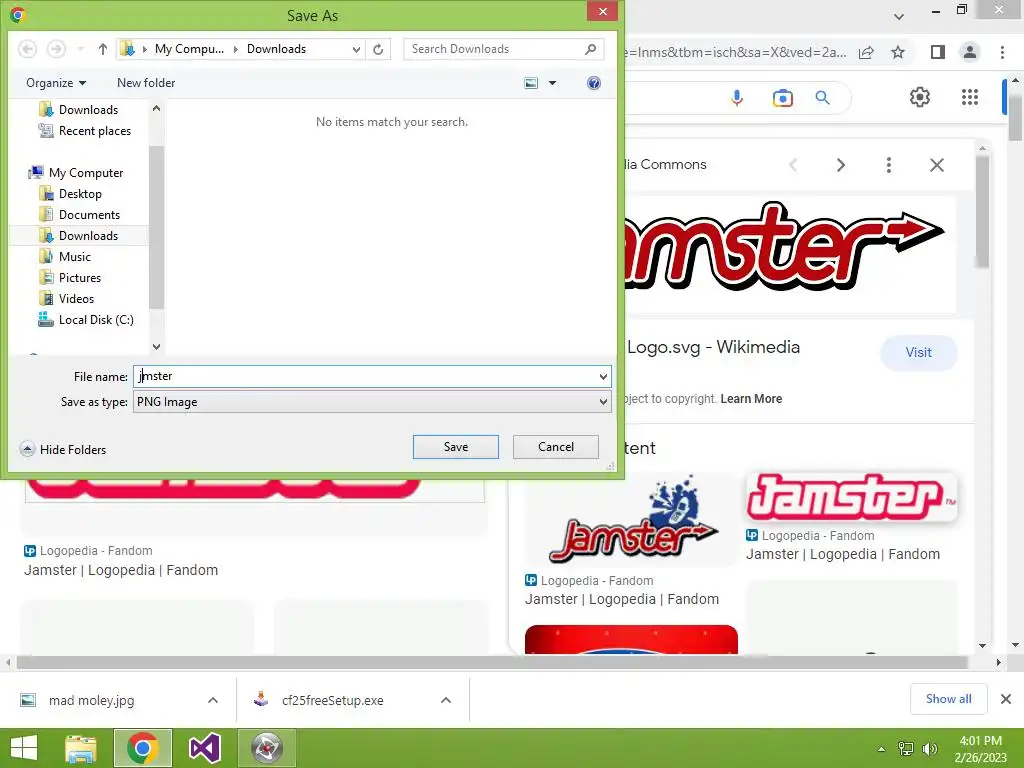Close the image preview panel
The image size is (1024, 768).
coord(936,165)
